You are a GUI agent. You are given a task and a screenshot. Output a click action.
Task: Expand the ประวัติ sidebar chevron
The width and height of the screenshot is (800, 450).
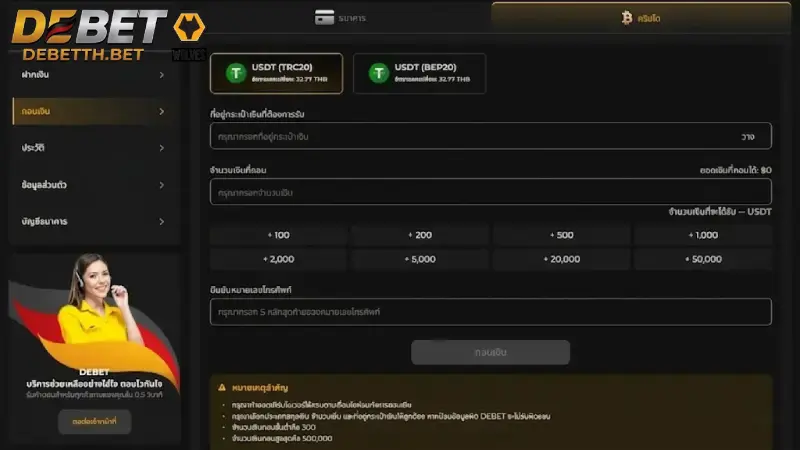pos(161,148)
